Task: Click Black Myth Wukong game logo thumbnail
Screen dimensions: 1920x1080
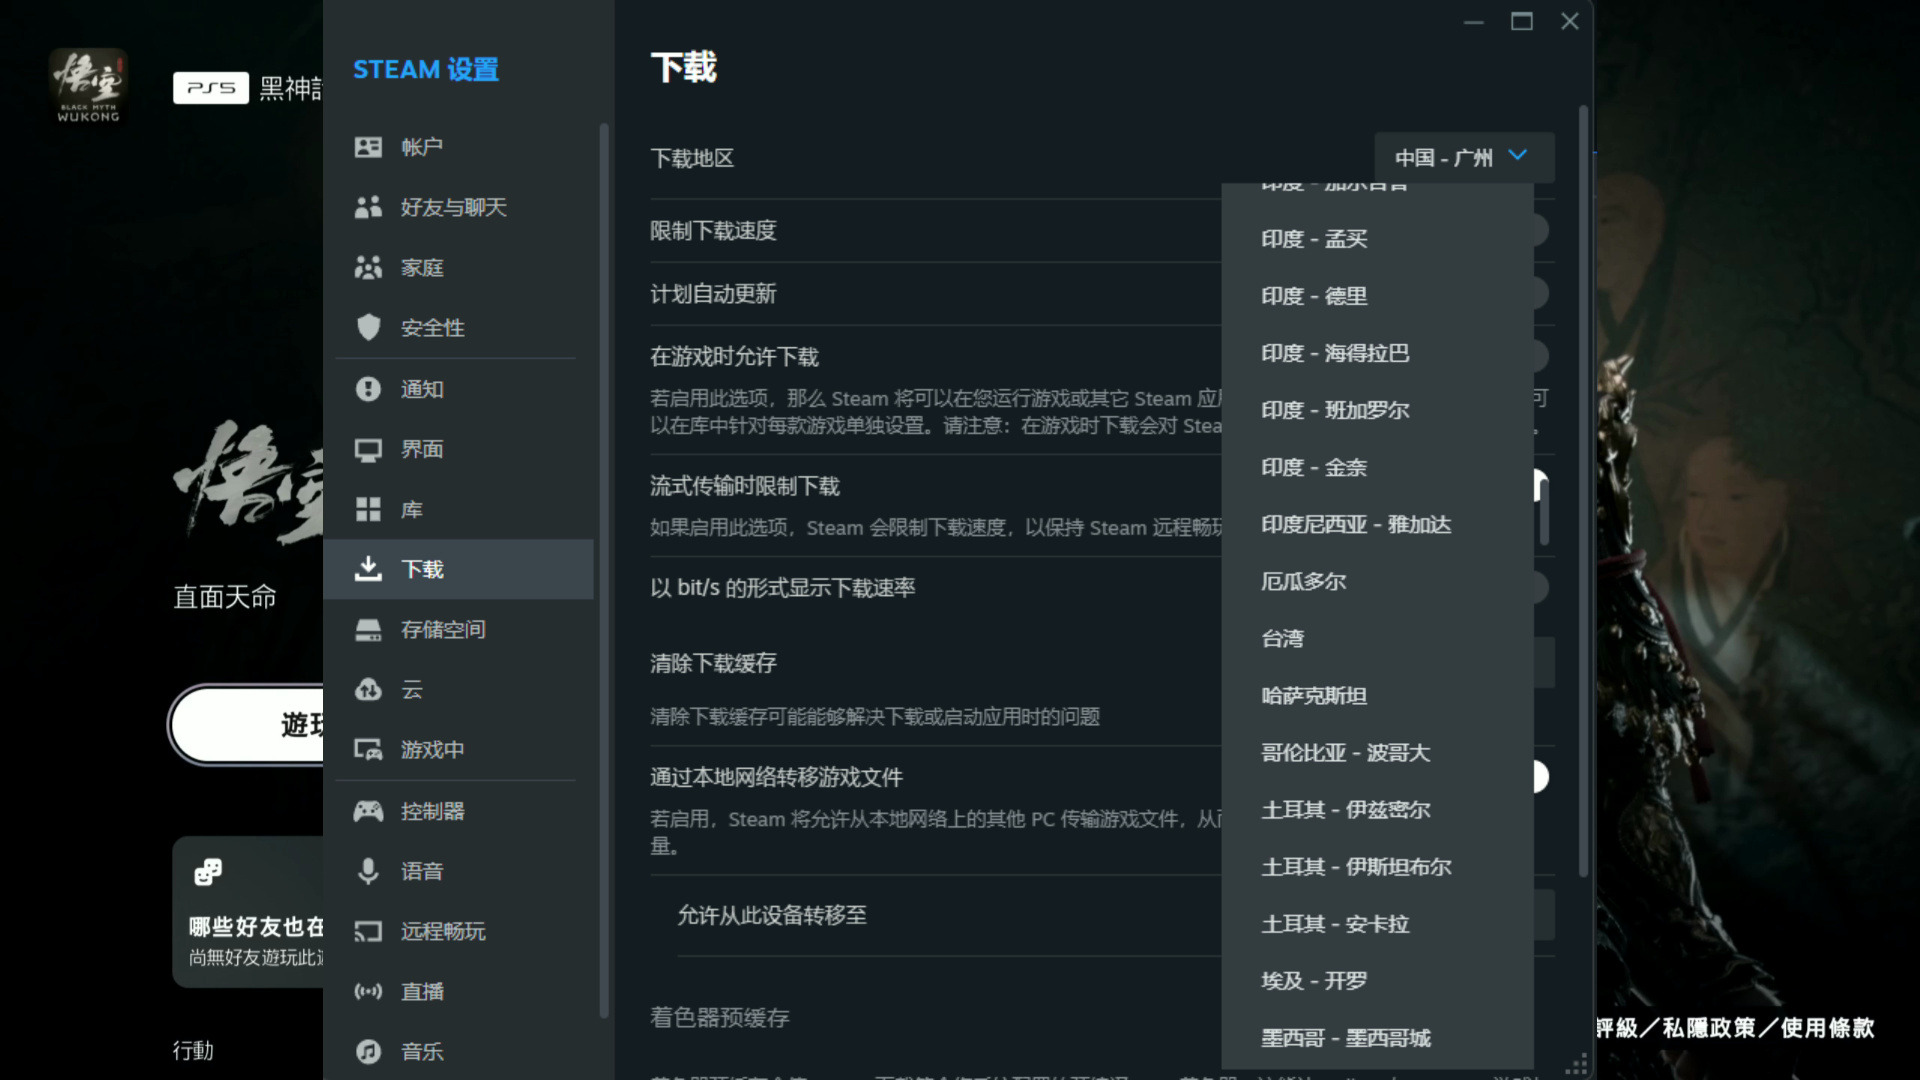Action: pos(88,86)
